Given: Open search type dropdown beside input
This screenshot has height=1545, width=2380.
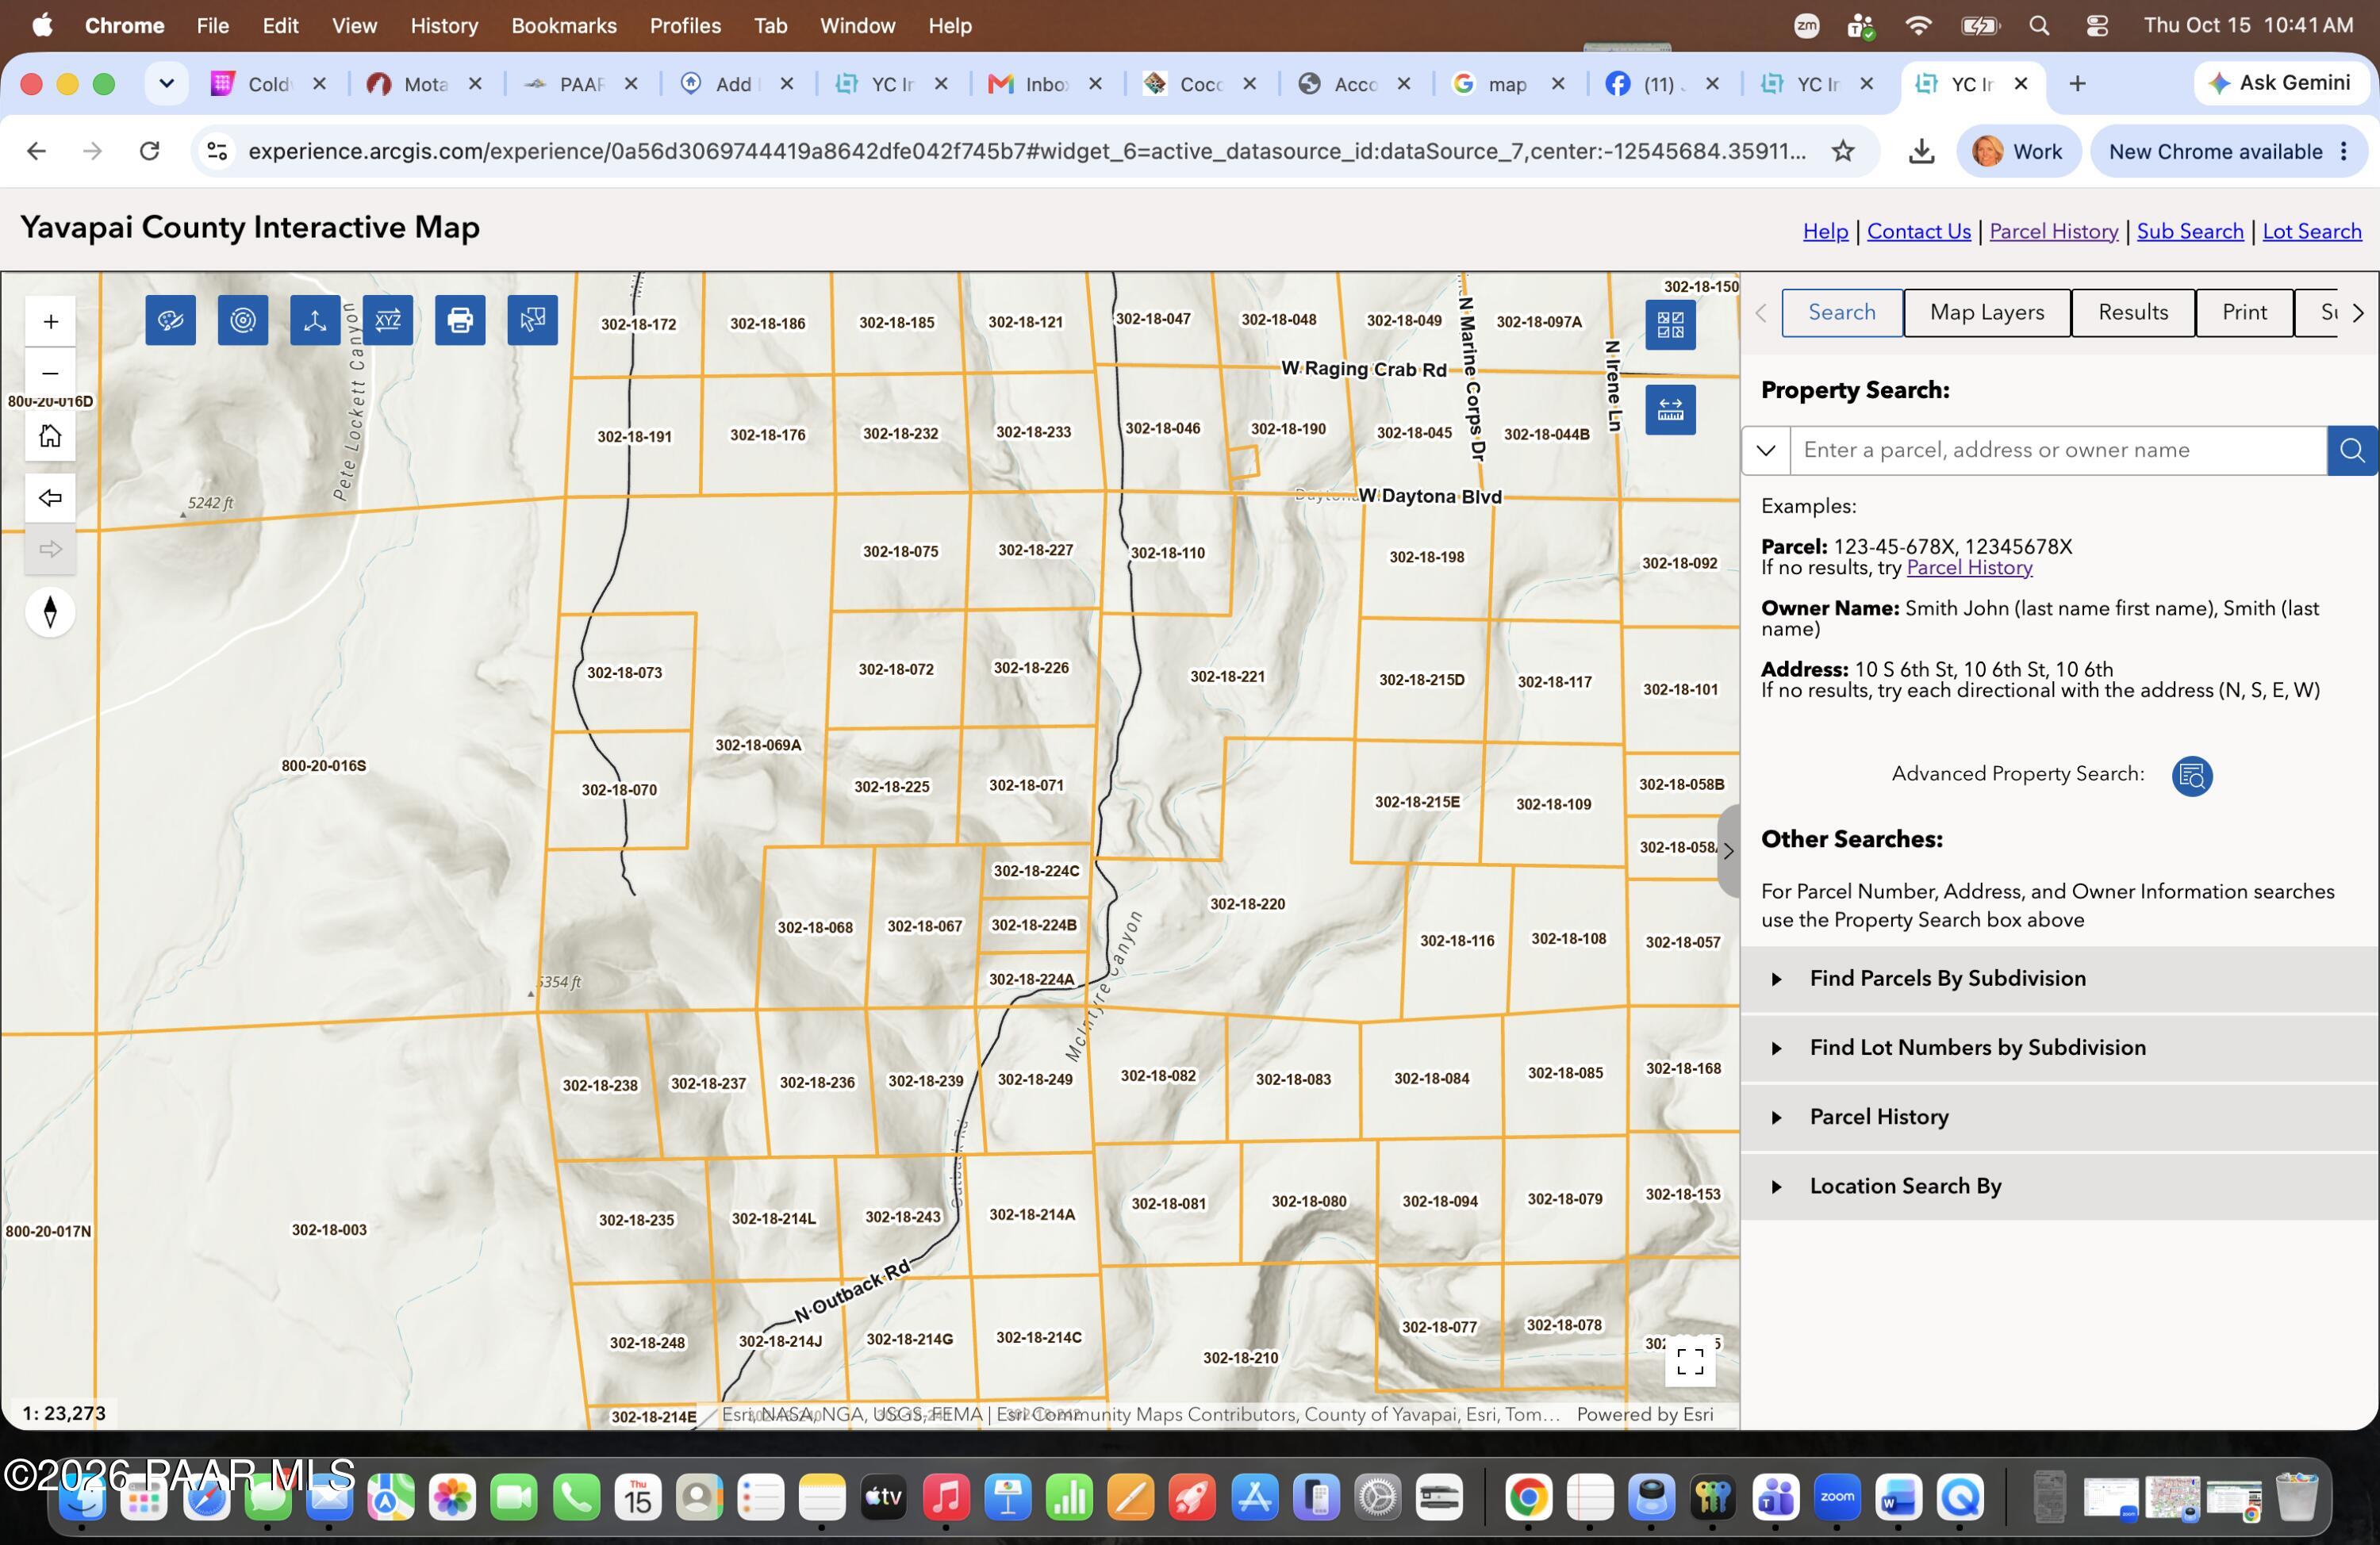Looking at the screenshot, I should click(x=1766, y=450).
